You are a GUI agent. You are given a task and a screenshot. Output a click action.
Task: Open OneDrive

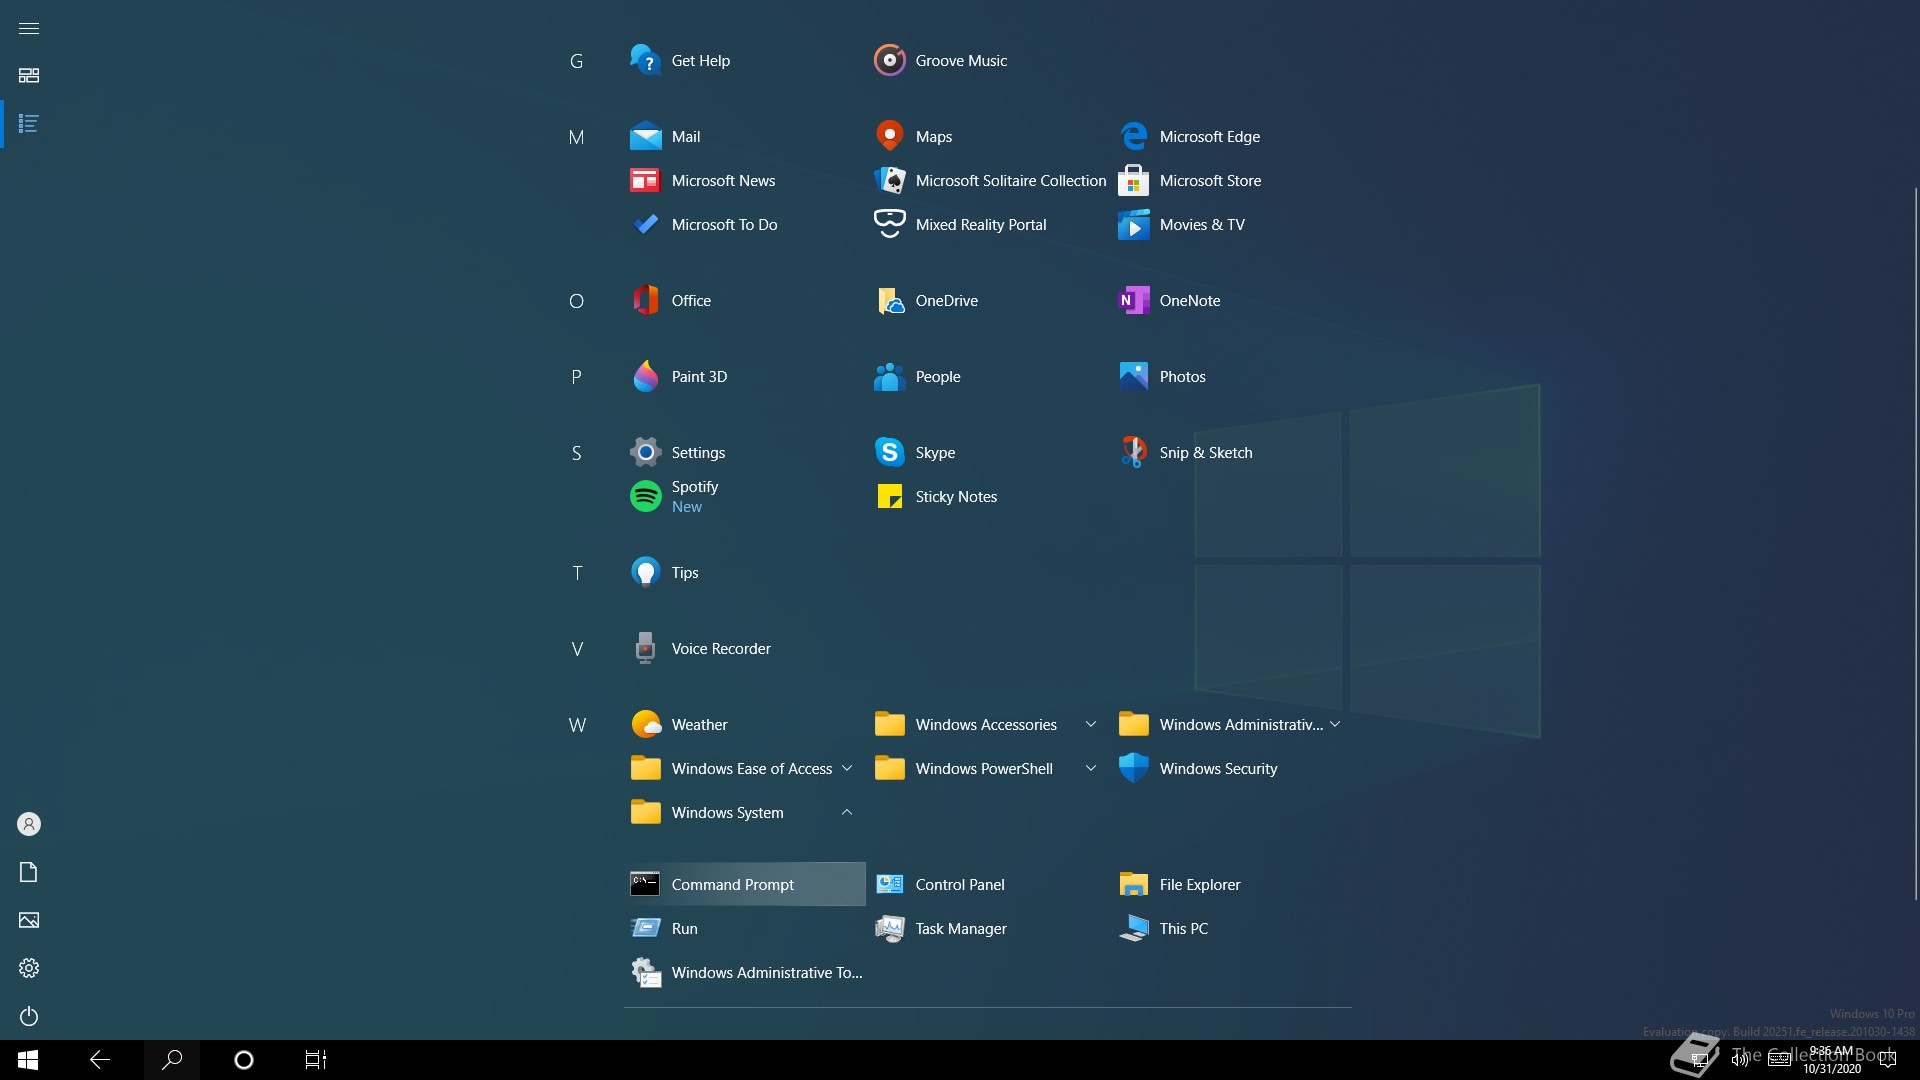[988, 300]
